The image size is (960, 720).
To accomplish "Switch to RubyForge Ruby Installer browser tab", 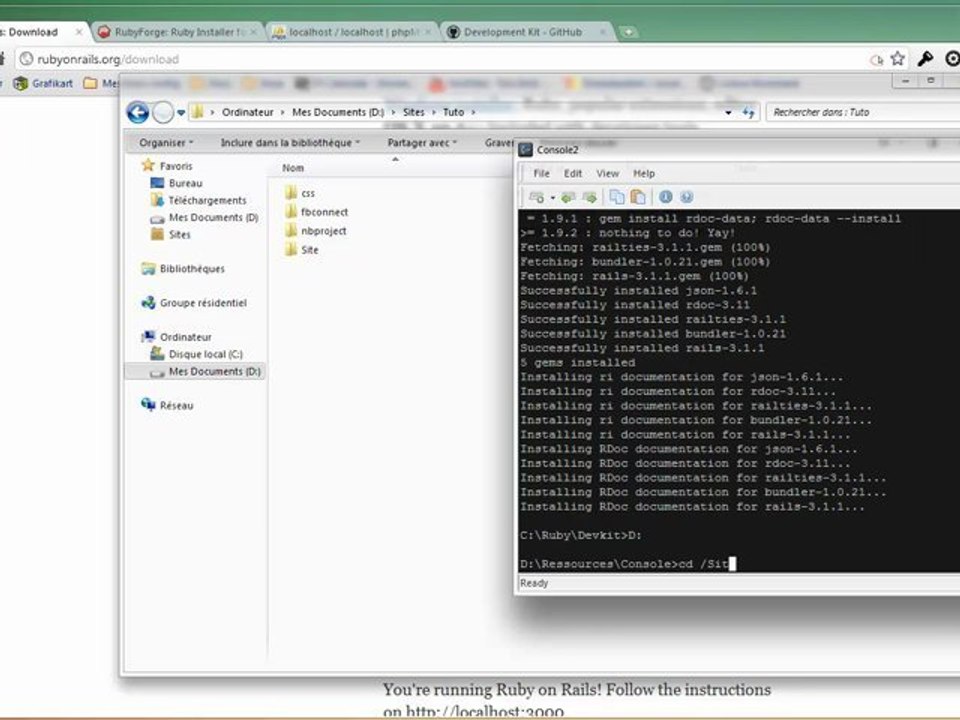I will pyautogui.click(x=178, y=32).
